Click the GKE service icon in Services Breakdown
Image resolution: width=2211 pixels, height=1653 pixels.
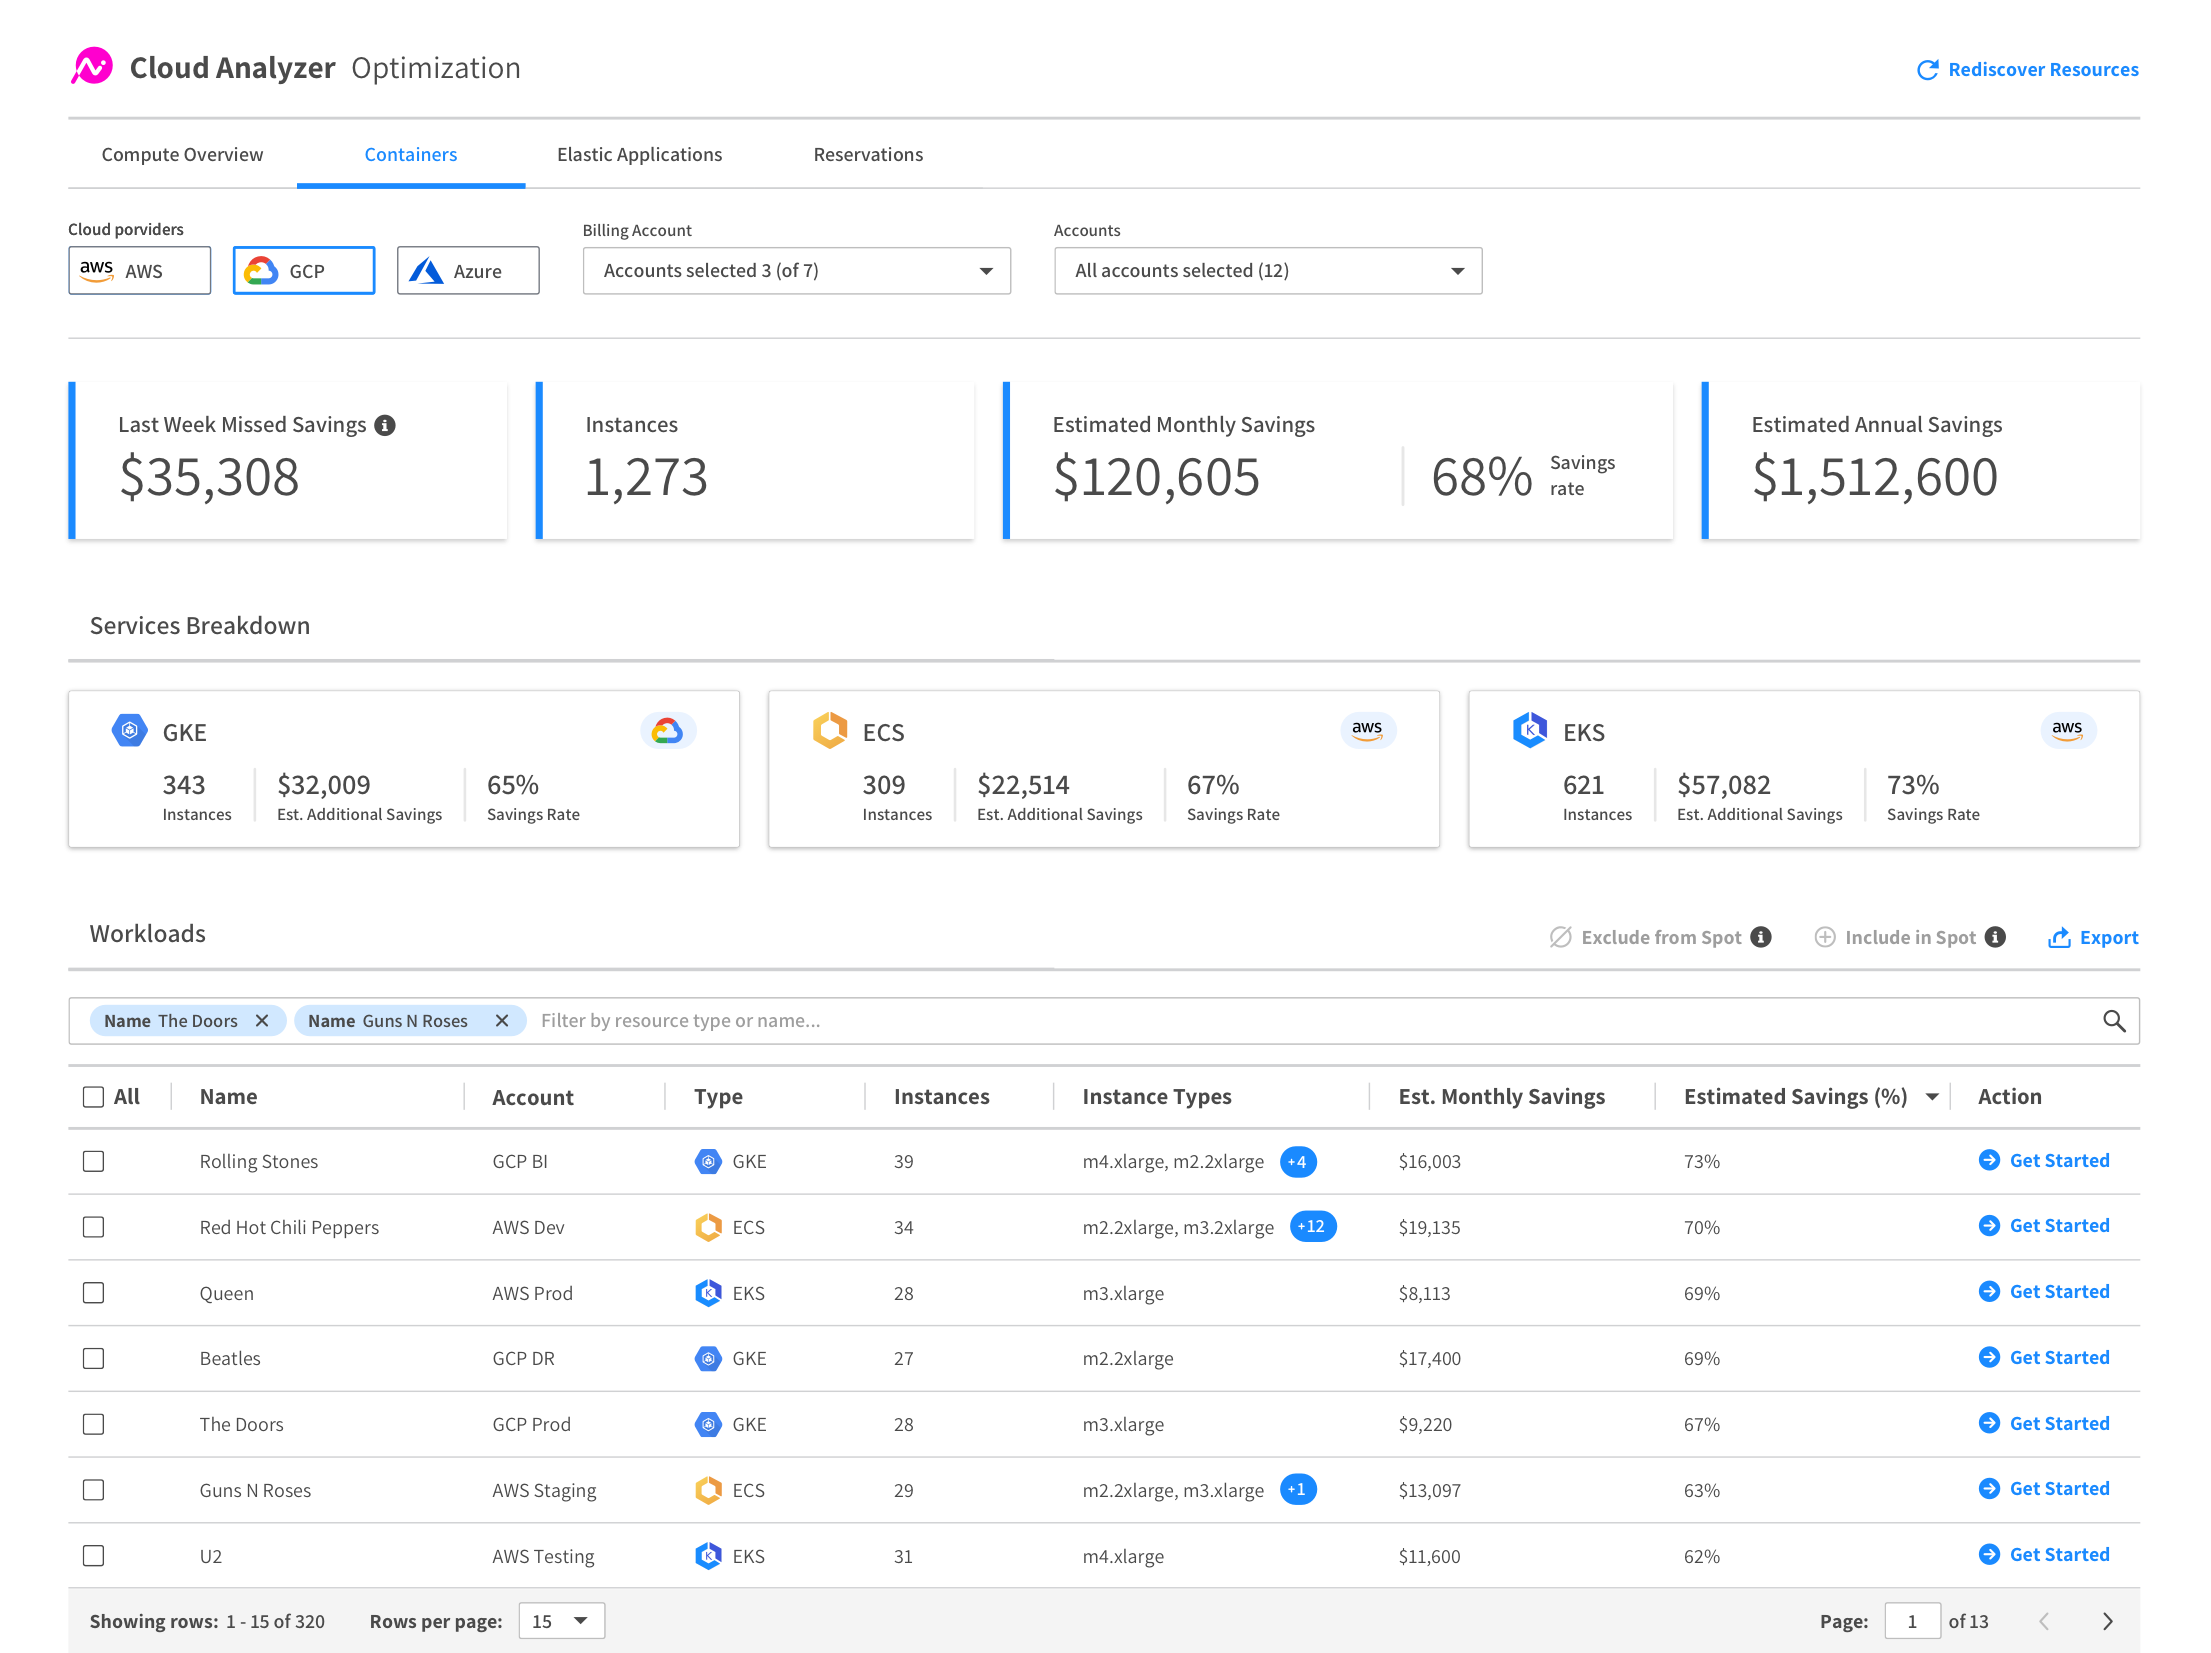pyautogui.click(x=129, y=730)
